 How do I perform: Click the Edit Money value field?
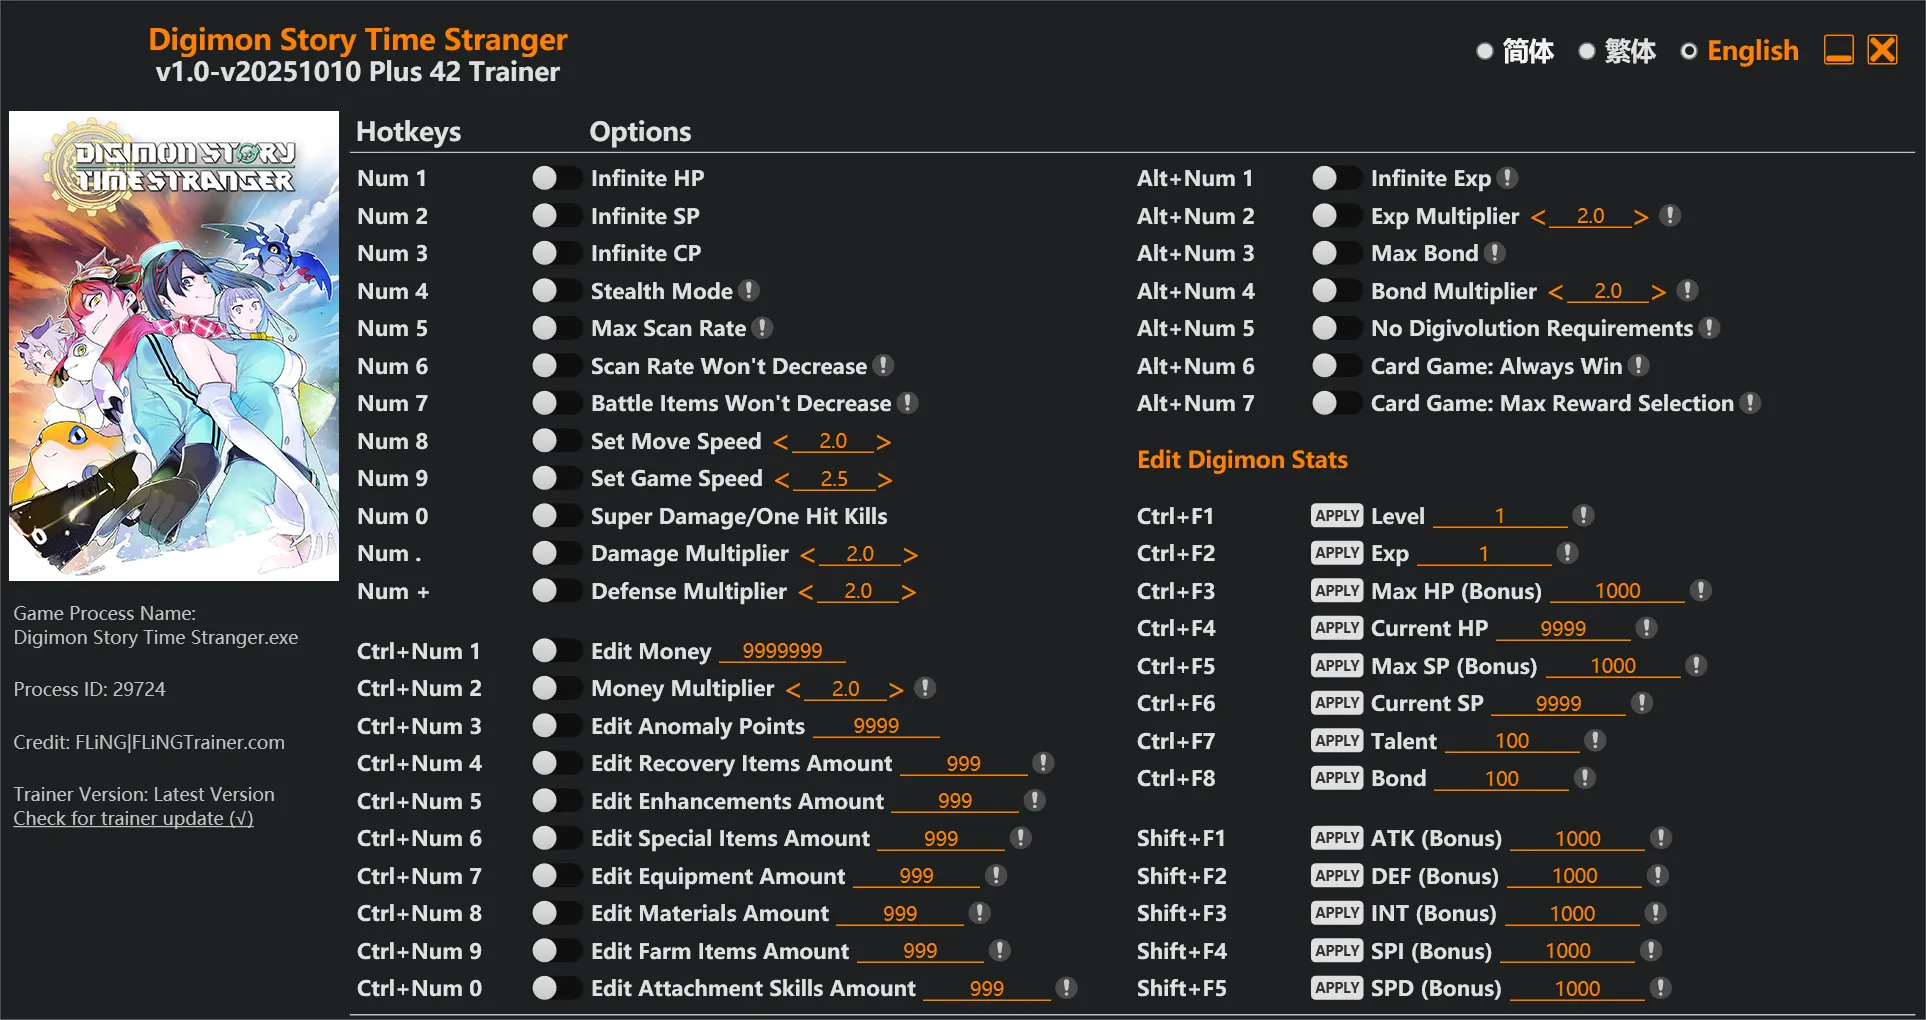click(782, 651)
